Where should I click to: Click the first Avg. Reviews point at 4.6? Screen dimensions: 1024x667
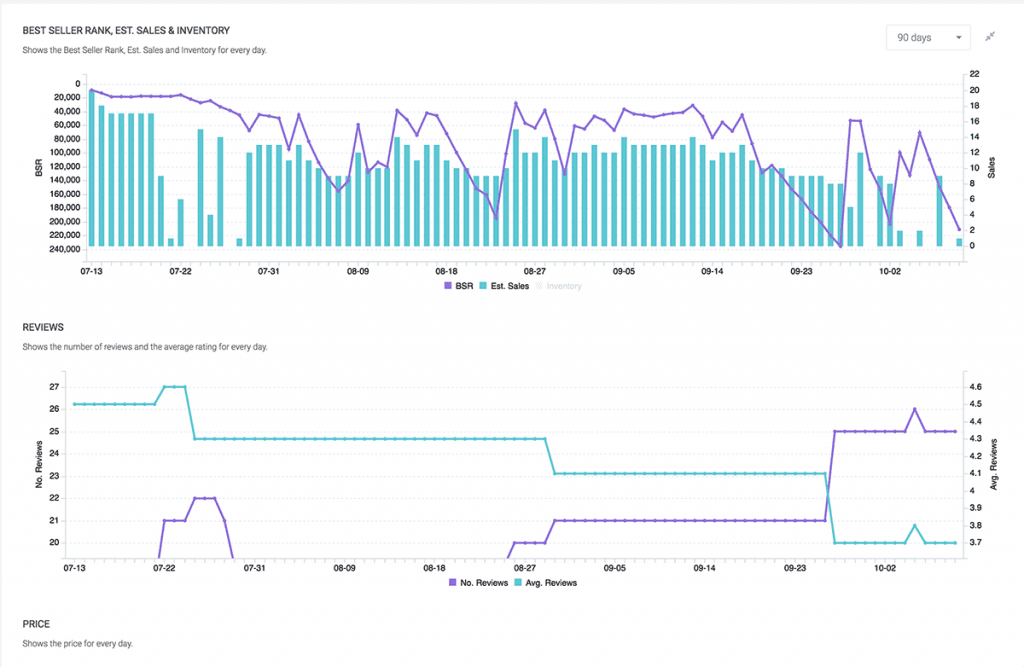click(x=165, y=386)
